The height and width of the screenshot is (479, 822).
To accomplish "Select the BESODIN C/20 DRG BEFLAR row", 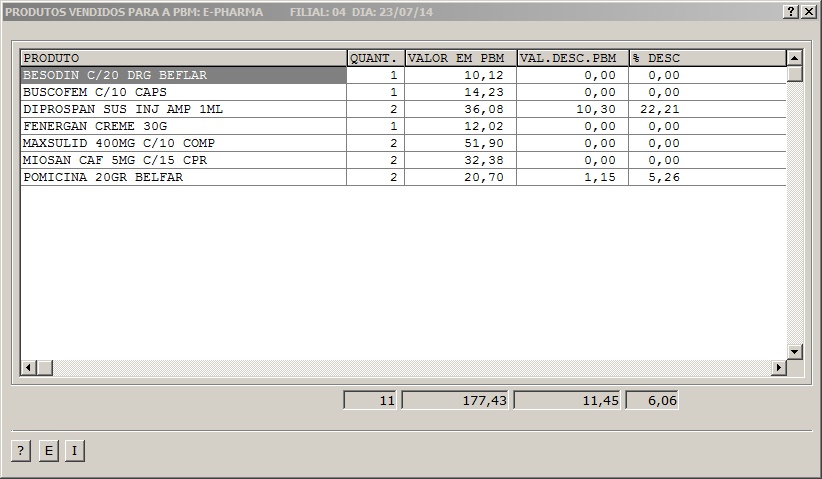I will pos(183,75).
